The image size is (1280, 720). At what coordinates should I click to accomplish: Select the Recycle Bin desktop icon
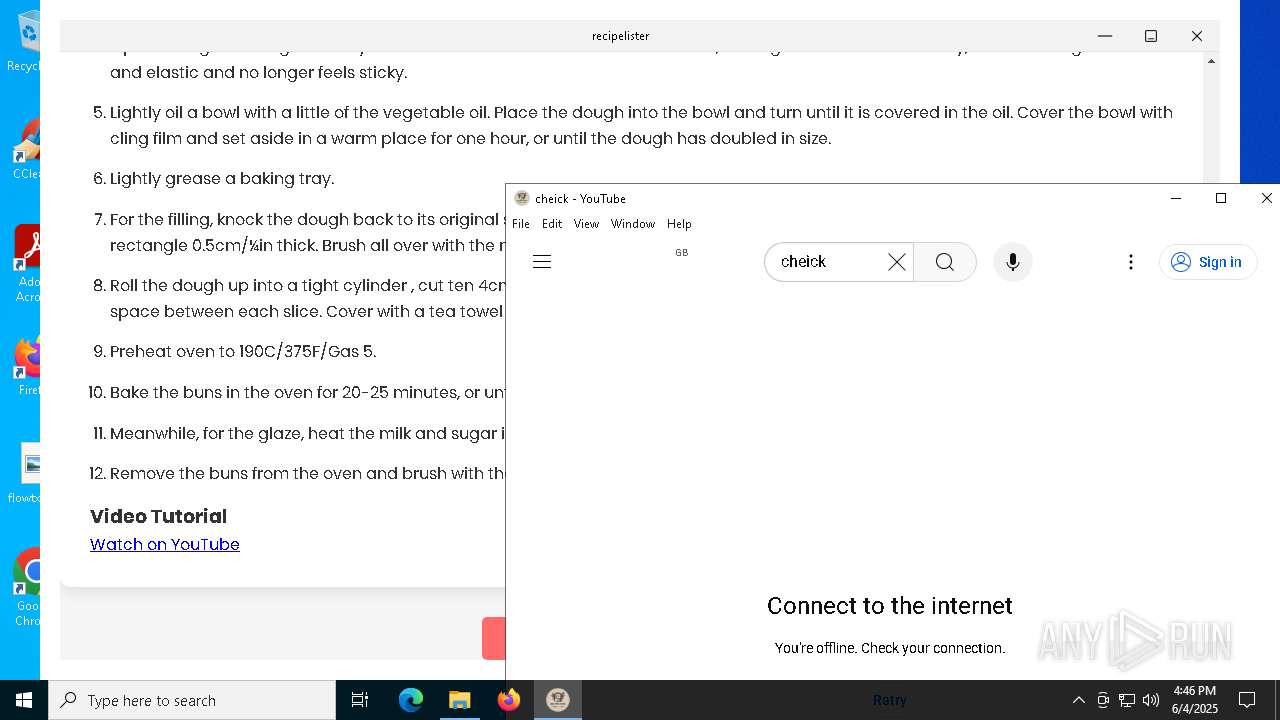27,42
